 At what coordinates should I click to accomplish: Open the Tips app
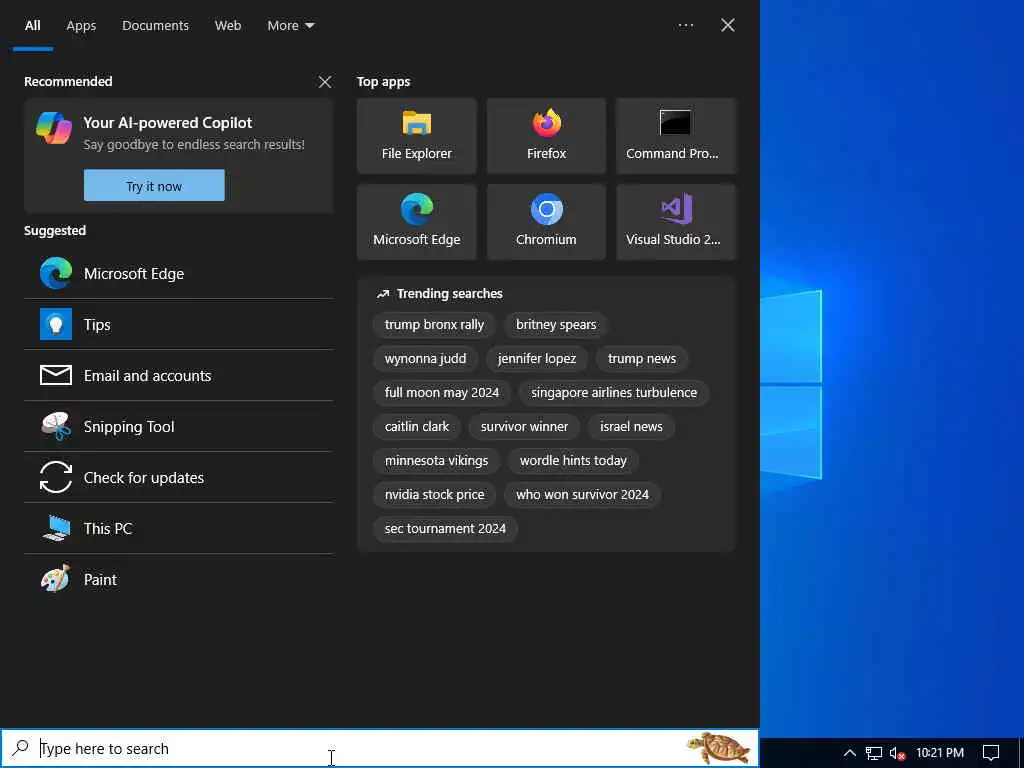178,325
